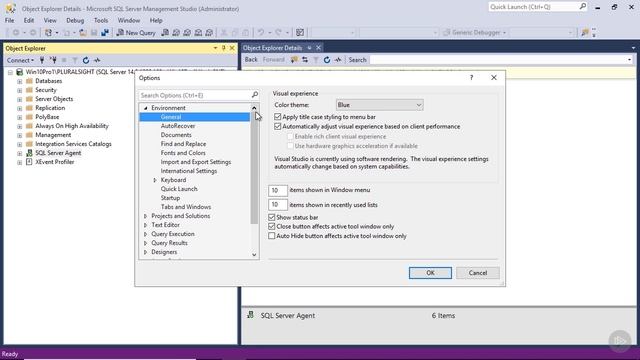Open the Connect dropdown in Object Explorer
Image resolution: width=640 pixels, height=360 pixels.
[20, 60]
